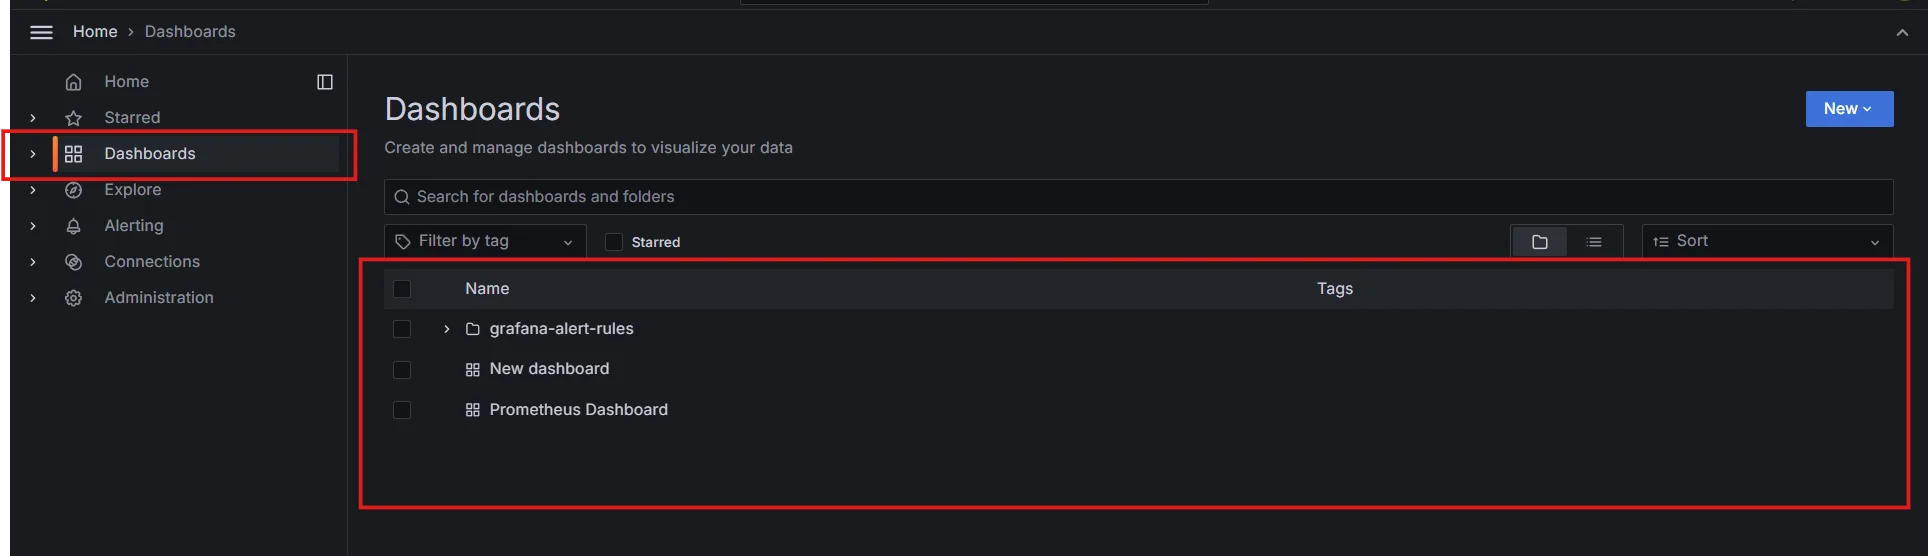Open the hamburger menu icon

41,32
